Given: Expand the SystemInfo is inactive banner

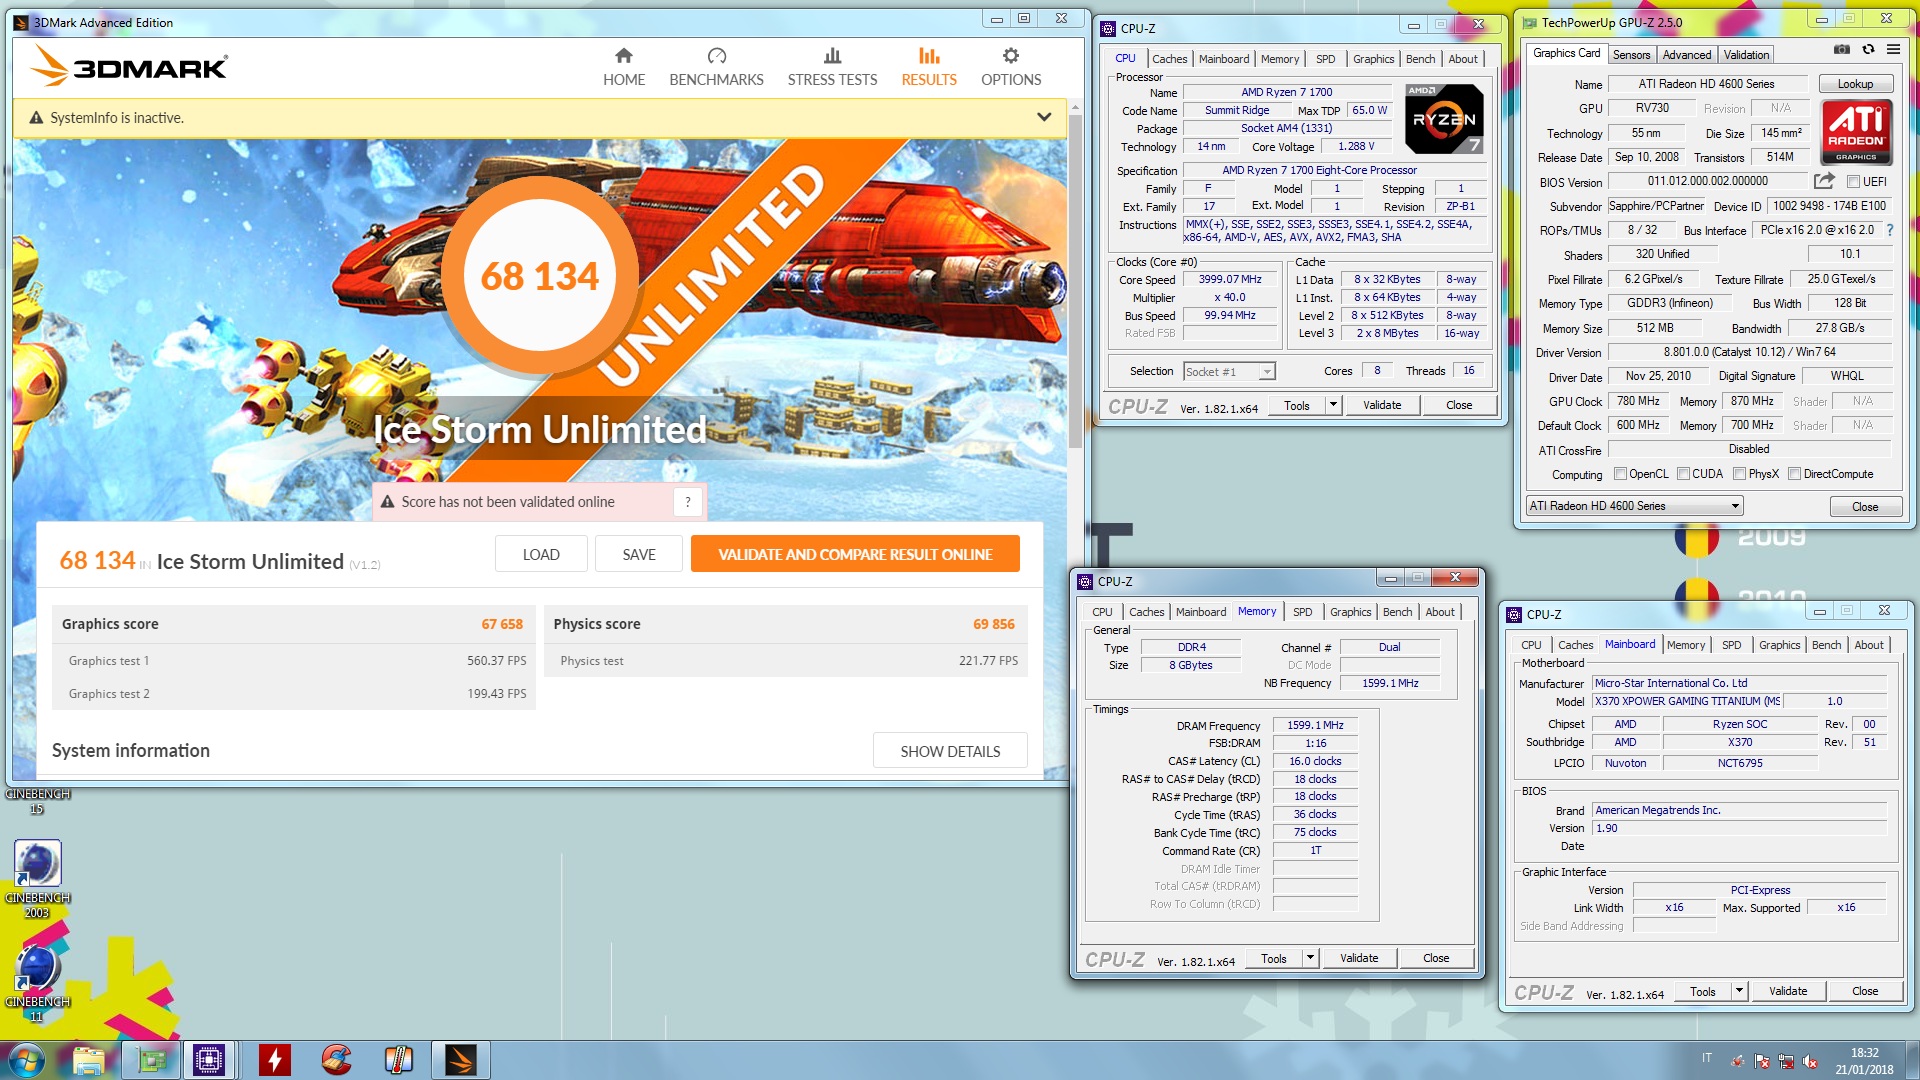Looking at the screenshot, I should [1043, 117].
